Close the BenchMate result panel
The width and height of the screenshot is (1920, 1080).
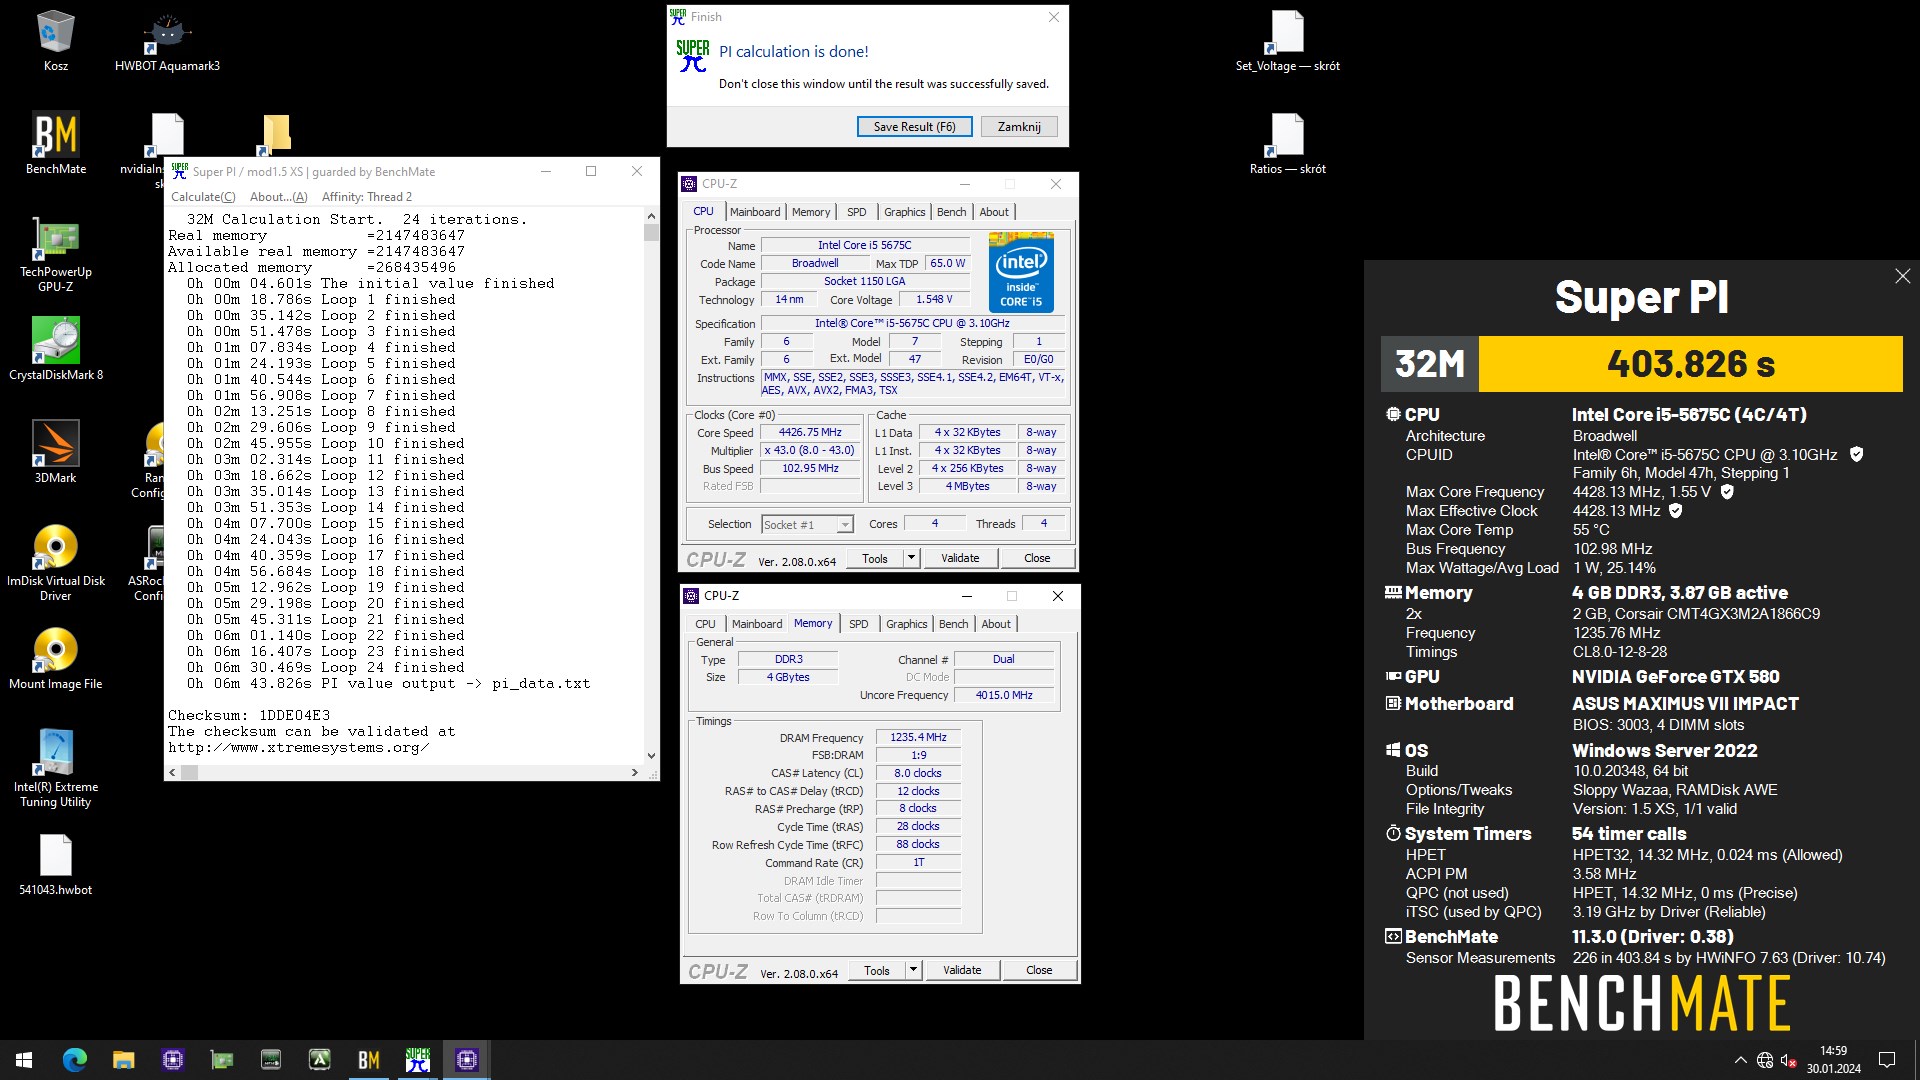tap(1902, 276)
